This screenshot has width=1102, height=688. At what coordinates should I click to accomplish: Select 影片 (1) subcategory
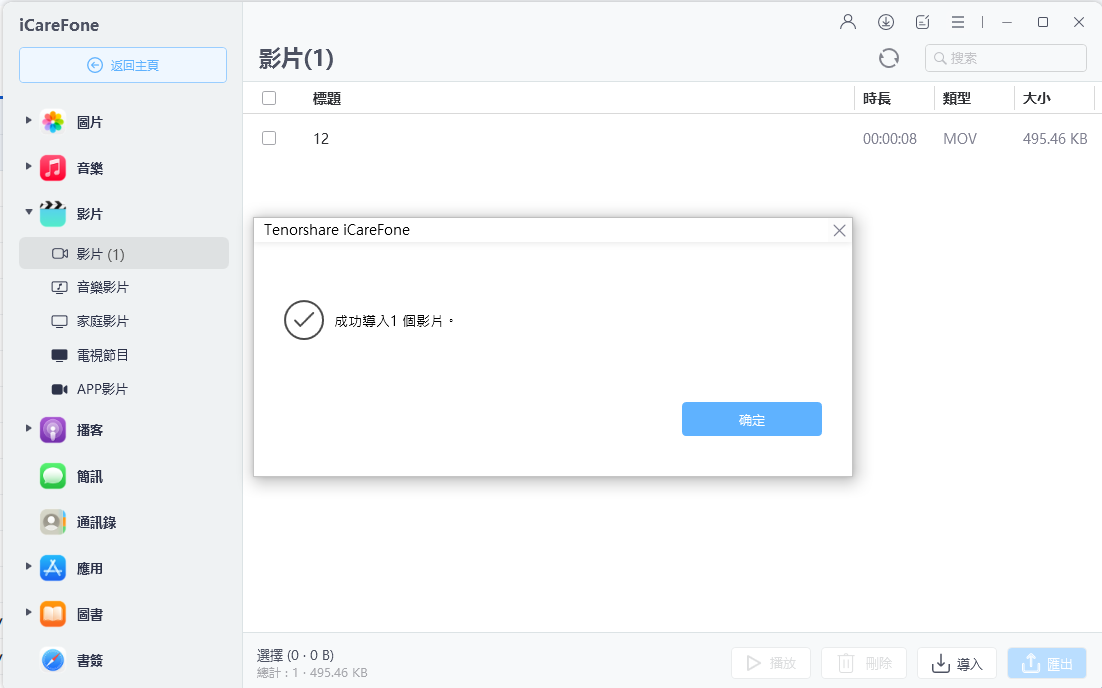pyautogui.click(x=124, y=253)
